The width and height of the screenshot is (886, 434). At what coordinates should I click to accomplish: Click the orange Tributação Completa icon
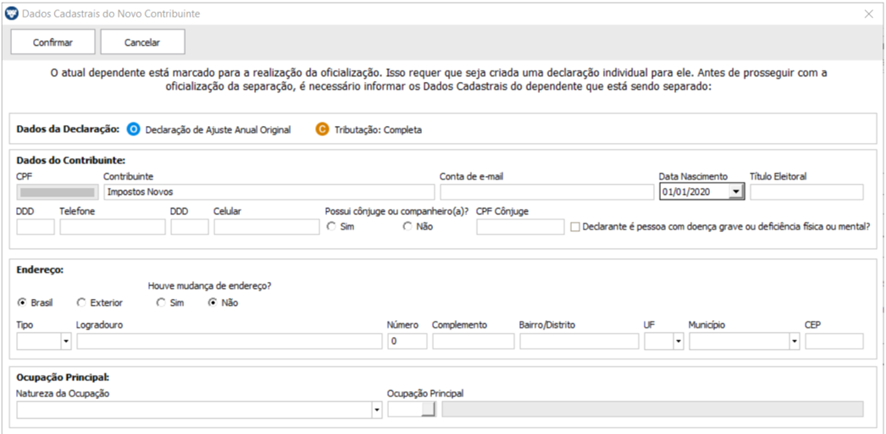(x=322, y=129)
